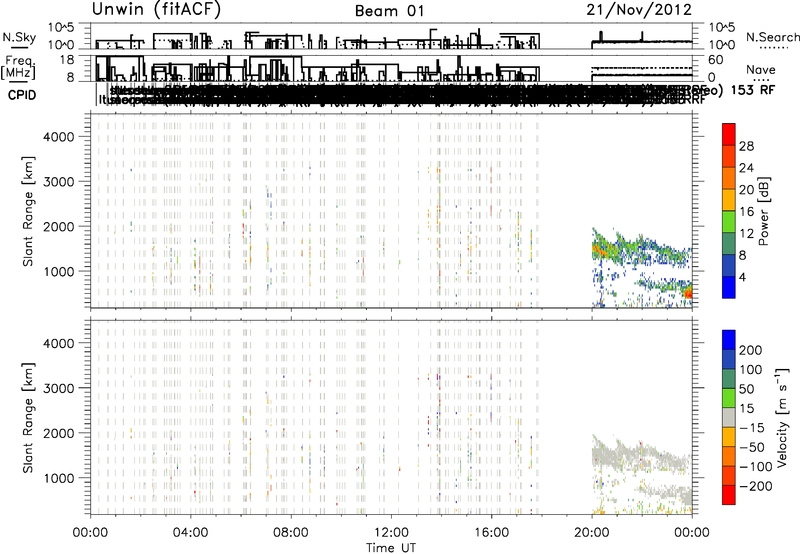Click the blue bottom segment of Power colorbar
Screen dimensions: 800x554
729,287
